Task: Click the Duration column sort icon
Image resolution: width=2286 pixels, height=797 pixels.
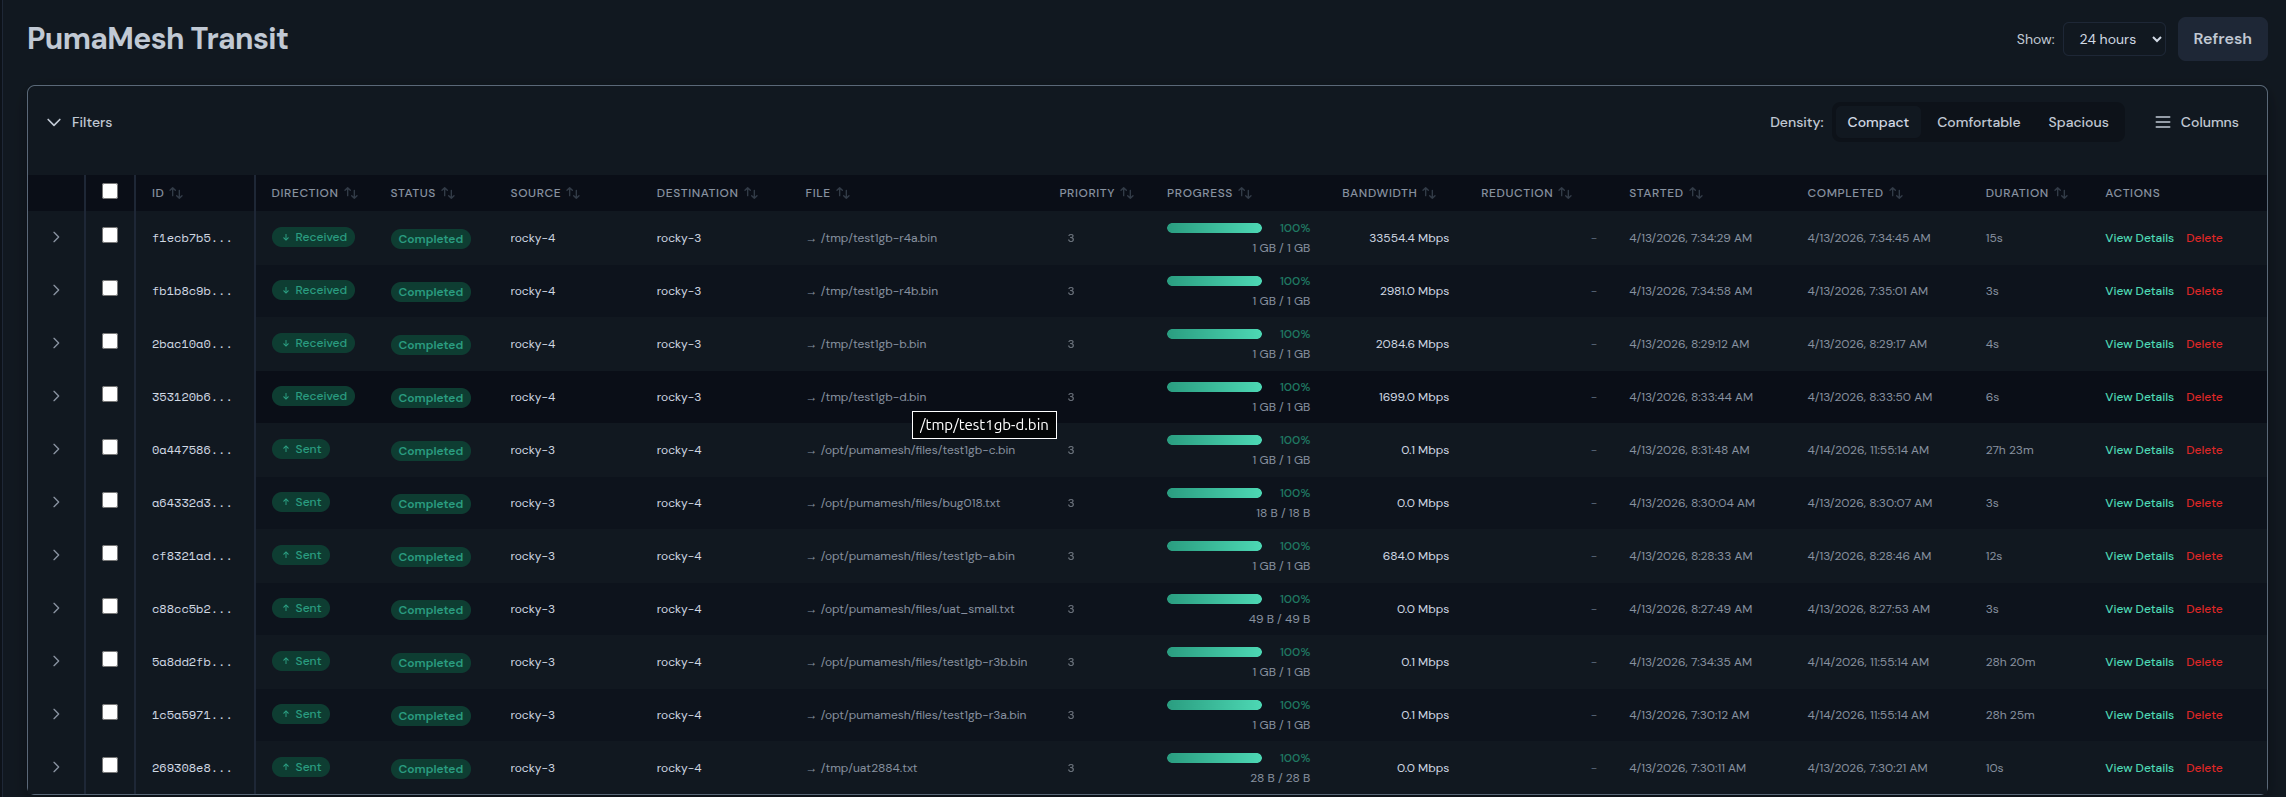Action: [x=2060, y=193]
